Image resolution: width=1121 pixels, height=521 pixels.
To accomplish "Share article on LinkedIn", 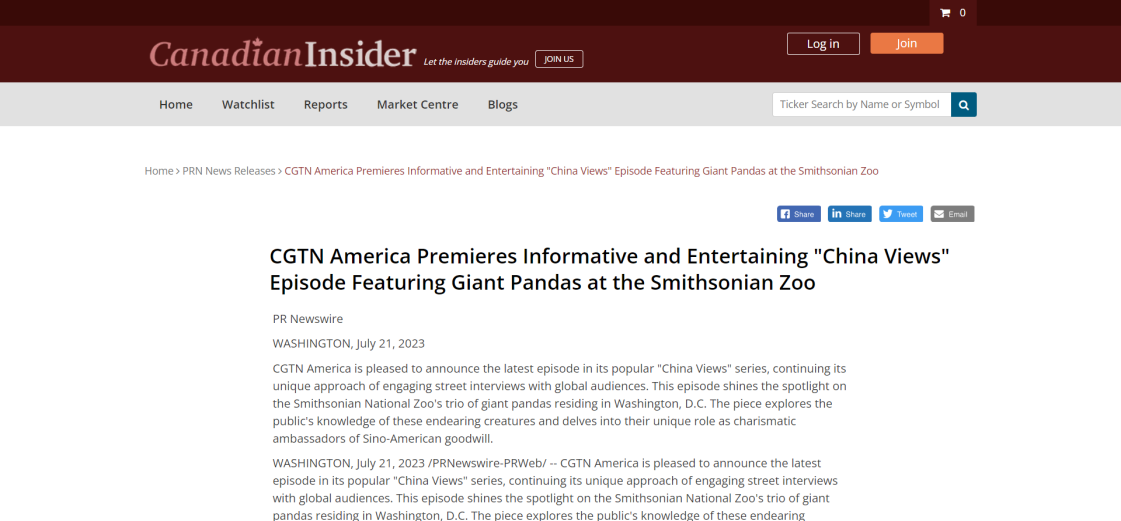I will click(850, 214).
